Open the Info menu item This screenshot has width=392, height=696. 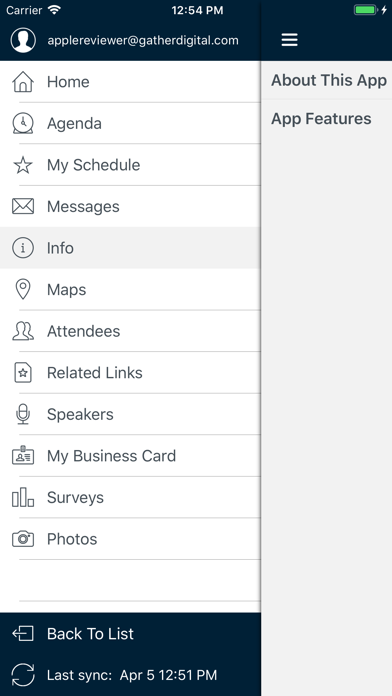click(130, 248)
